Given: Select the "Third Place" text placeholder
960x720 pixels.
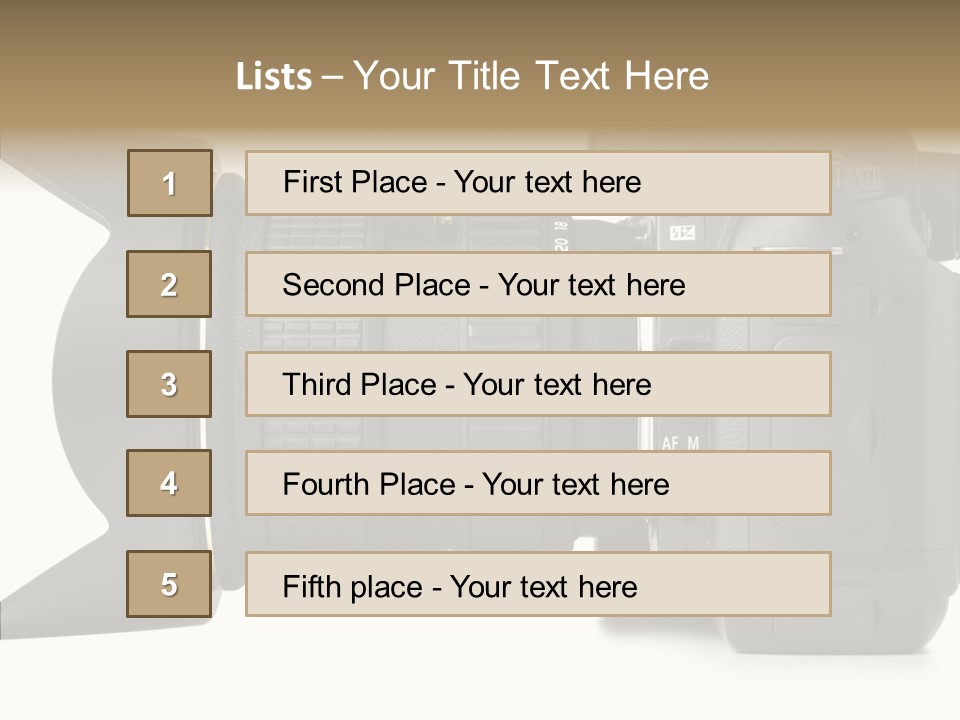Looking at the screenshot, I should (538, 384).
